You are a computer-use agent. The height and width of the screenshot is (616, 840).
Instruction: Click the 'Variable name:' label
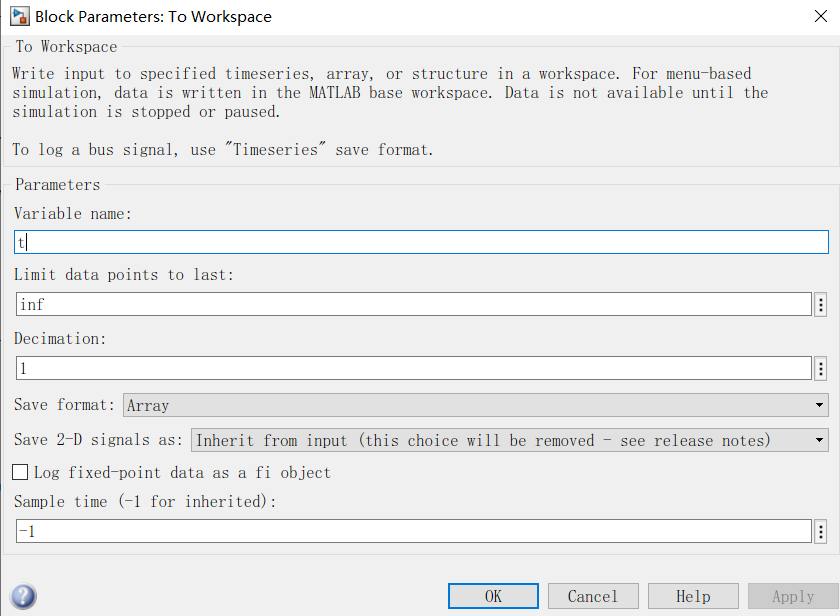tap(73, 214)
